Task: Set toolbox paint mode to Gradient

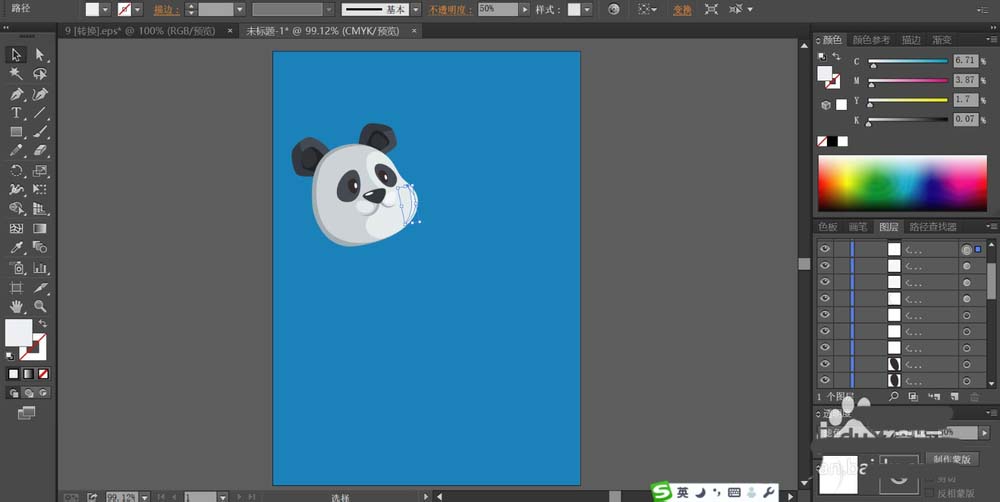Action: (x=29, y=374)
